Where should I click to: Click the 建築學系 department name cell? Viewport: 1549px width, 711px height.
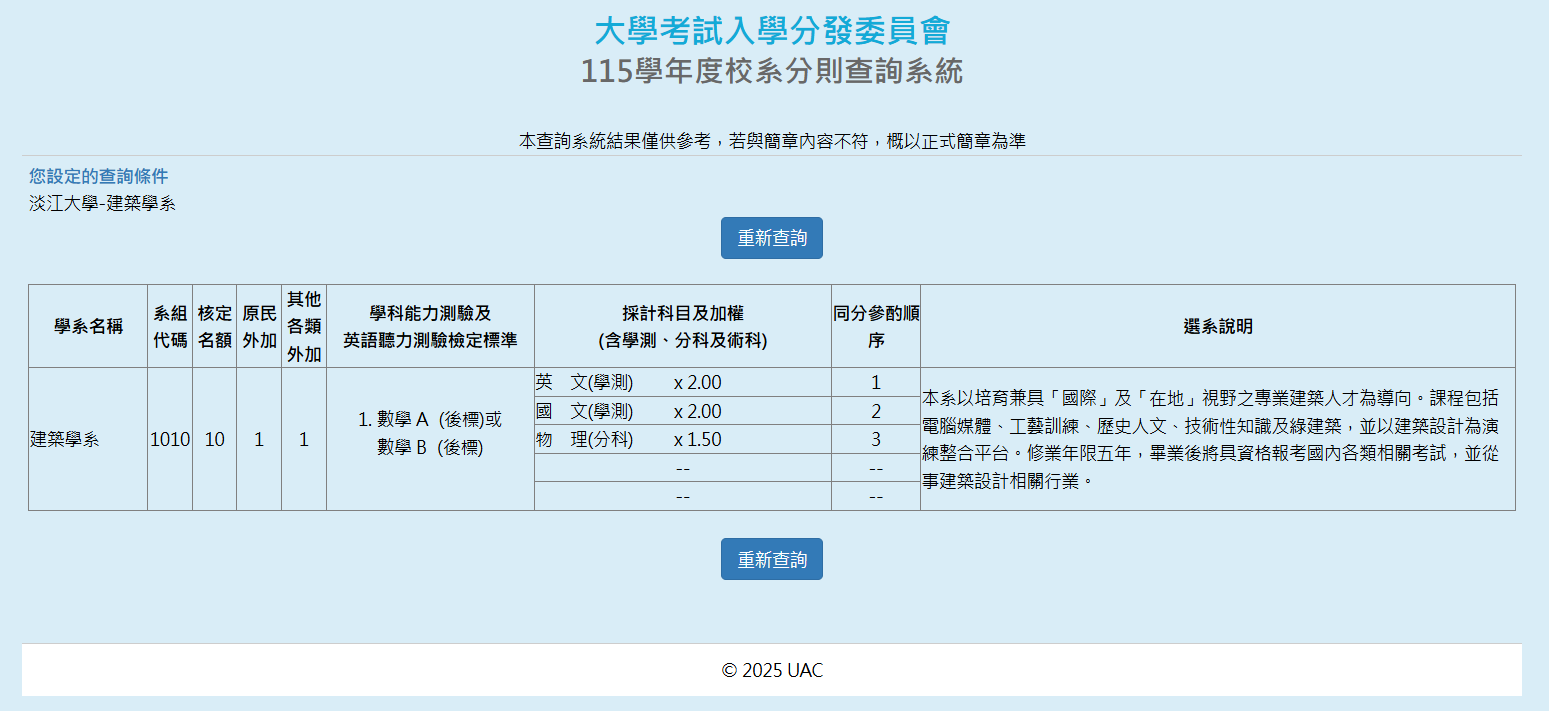65,439
